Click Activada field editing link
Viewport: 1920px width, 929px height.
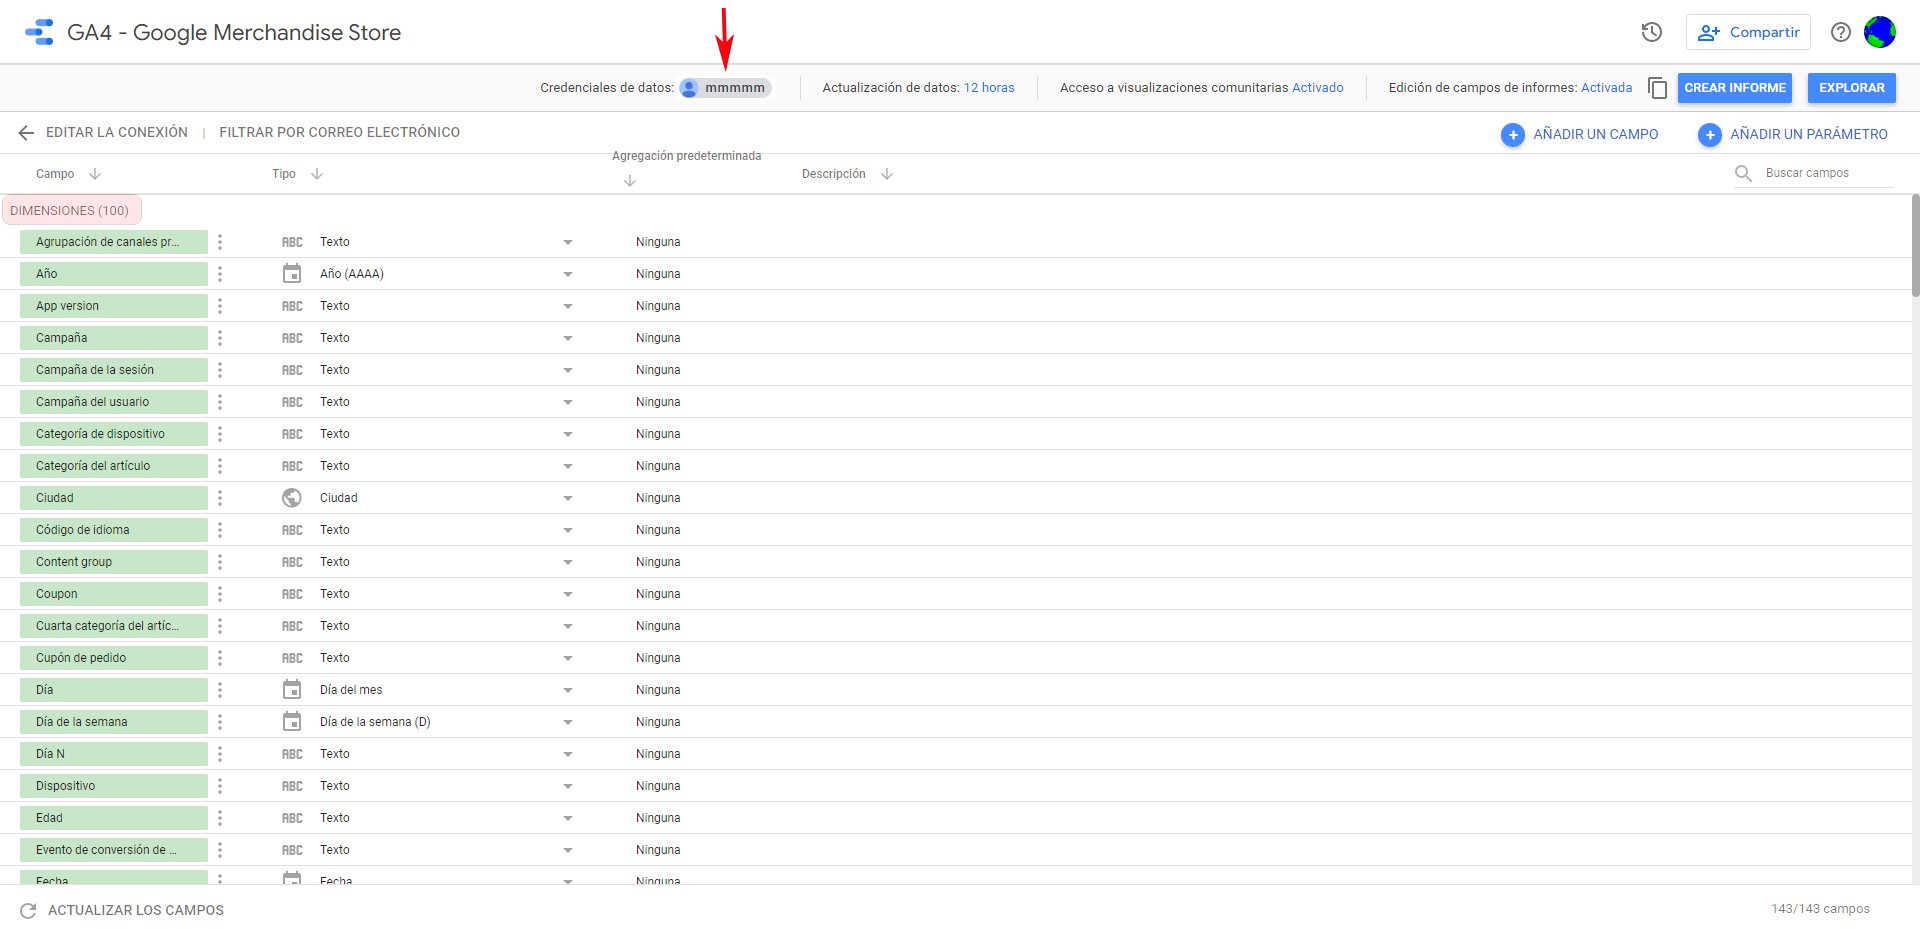[x=1606, y=88]
